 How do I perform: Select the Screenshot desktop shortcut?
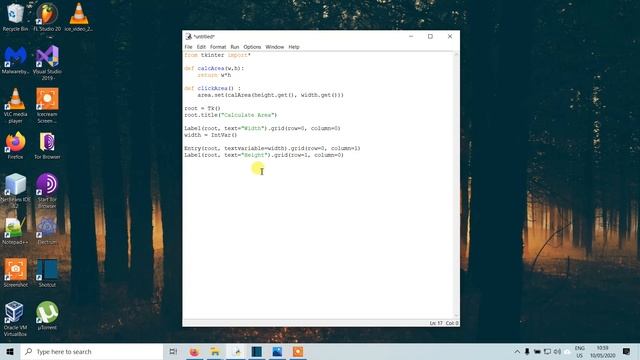(x=15, y=273)
